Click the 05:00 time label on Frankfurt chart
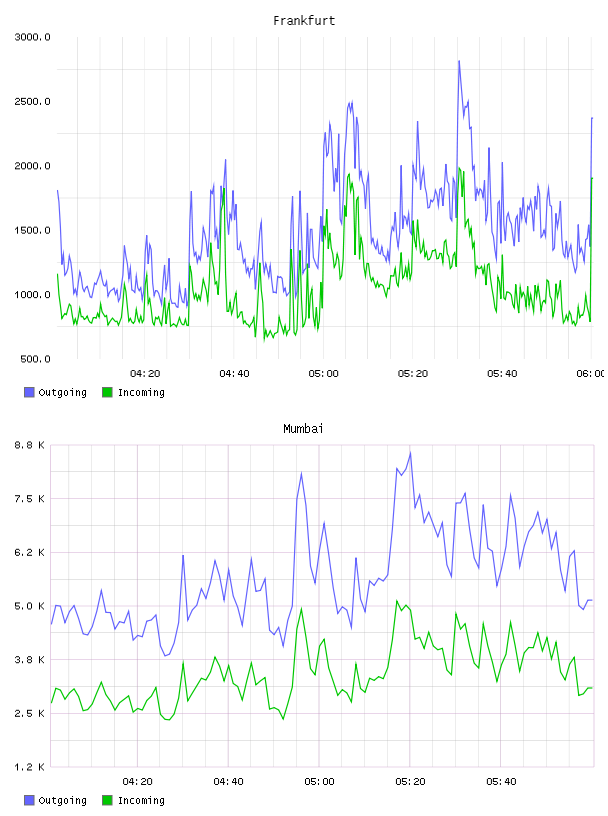 [x=323, y=374]
